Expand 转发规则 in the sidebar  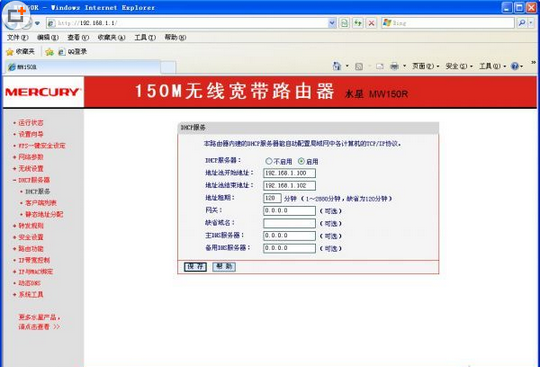pos(31,226)
